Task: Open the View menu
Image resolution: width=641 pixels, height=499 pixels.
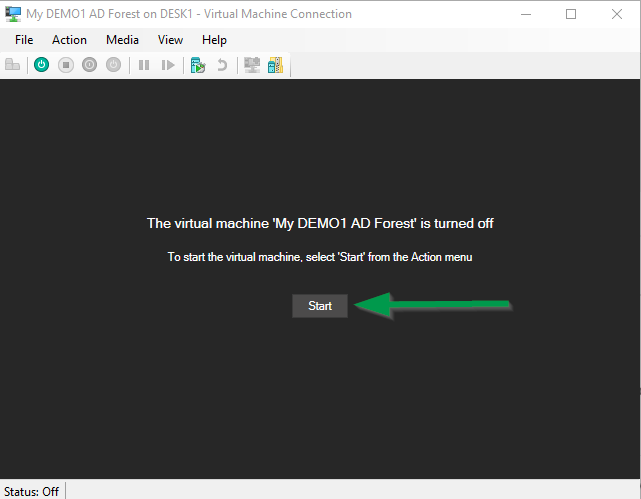Action: click(x=170, y=40)
